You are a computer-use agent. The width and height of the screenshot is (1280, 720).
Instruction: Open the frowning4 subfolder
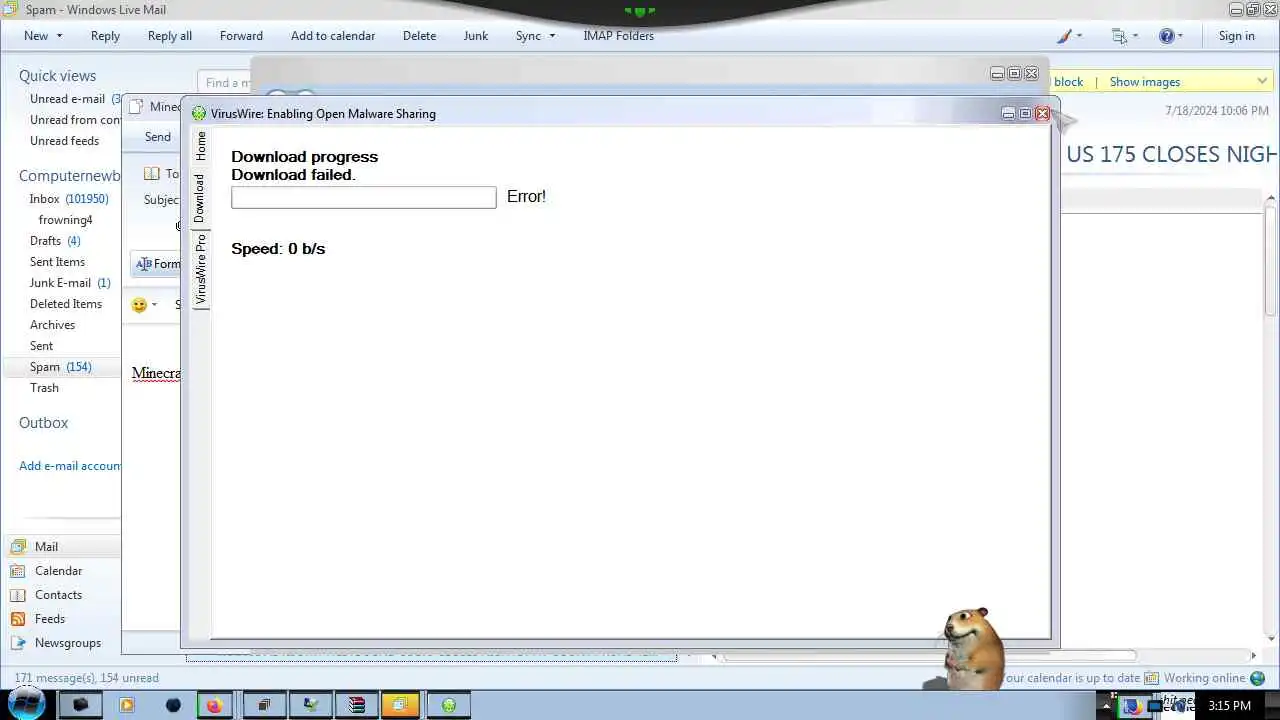[65, 220]
